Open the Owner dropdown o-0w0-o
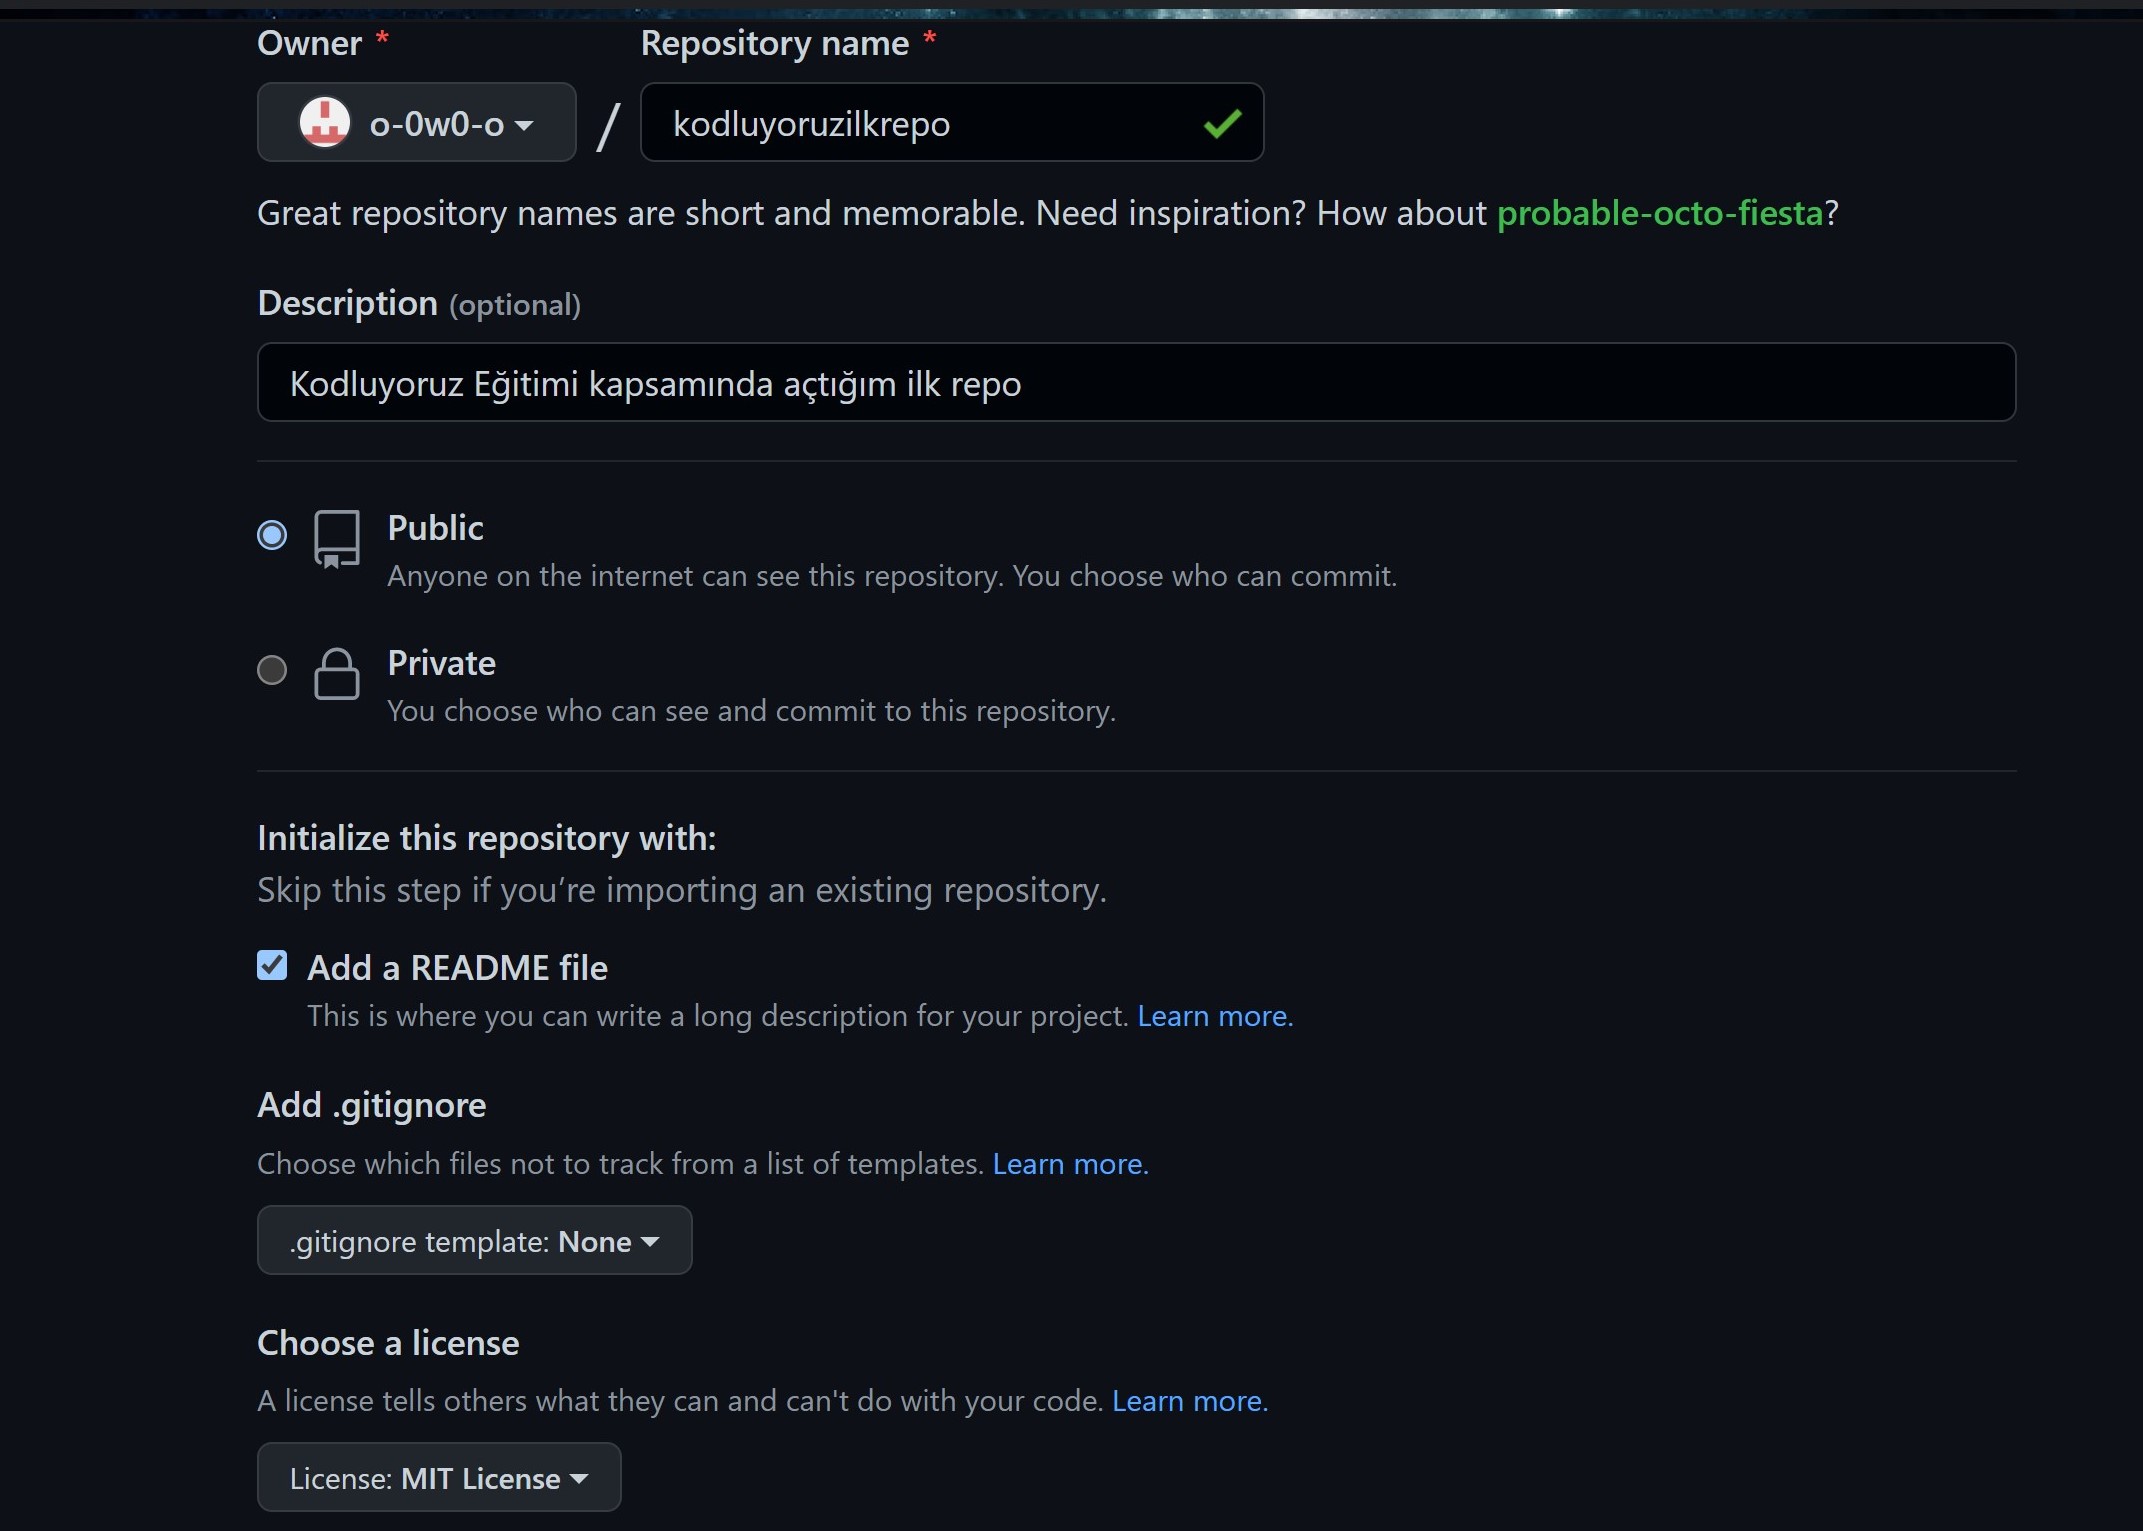 click(416, 122)
